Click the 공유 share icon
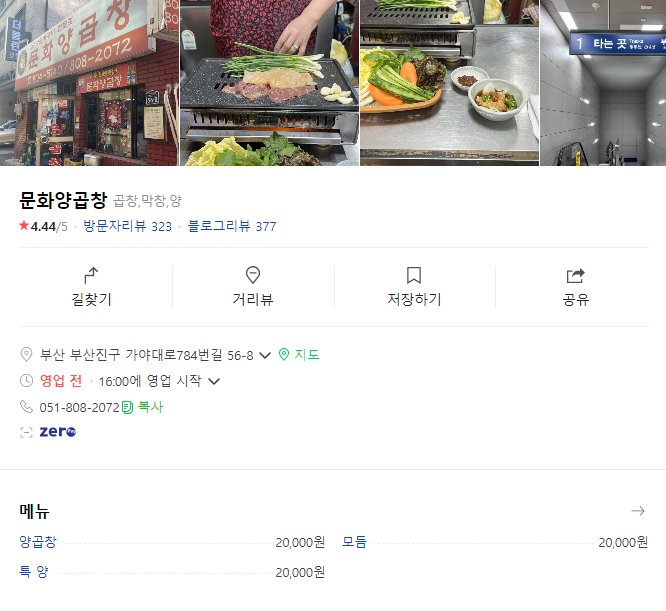The width and height of the screenshot is (666, 611). coord(576,276)
